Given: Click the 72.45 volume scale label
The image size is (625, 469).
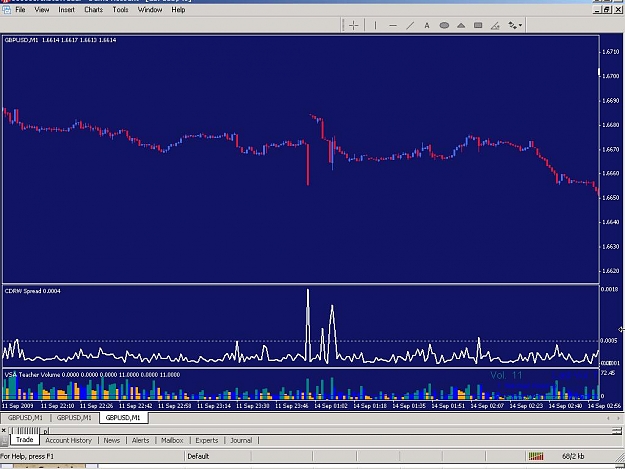Looking at the screenshot, I should coord(608,373).
